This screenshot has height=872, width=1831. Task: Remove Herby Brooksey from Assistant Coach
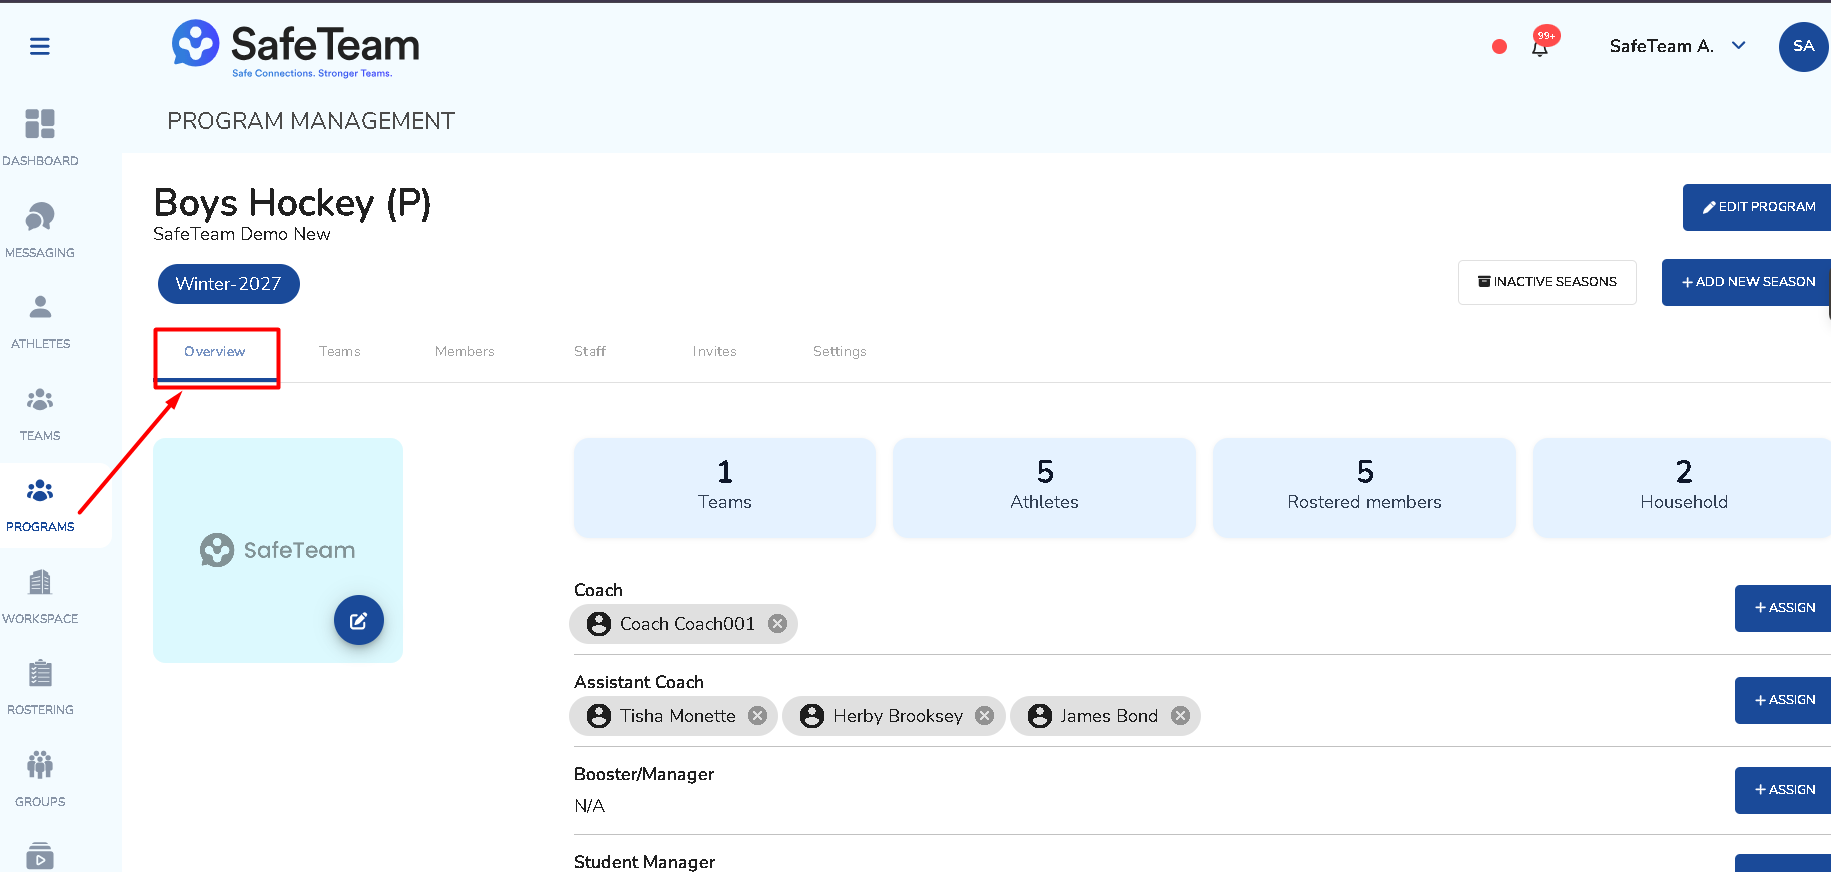coord(984,716)
